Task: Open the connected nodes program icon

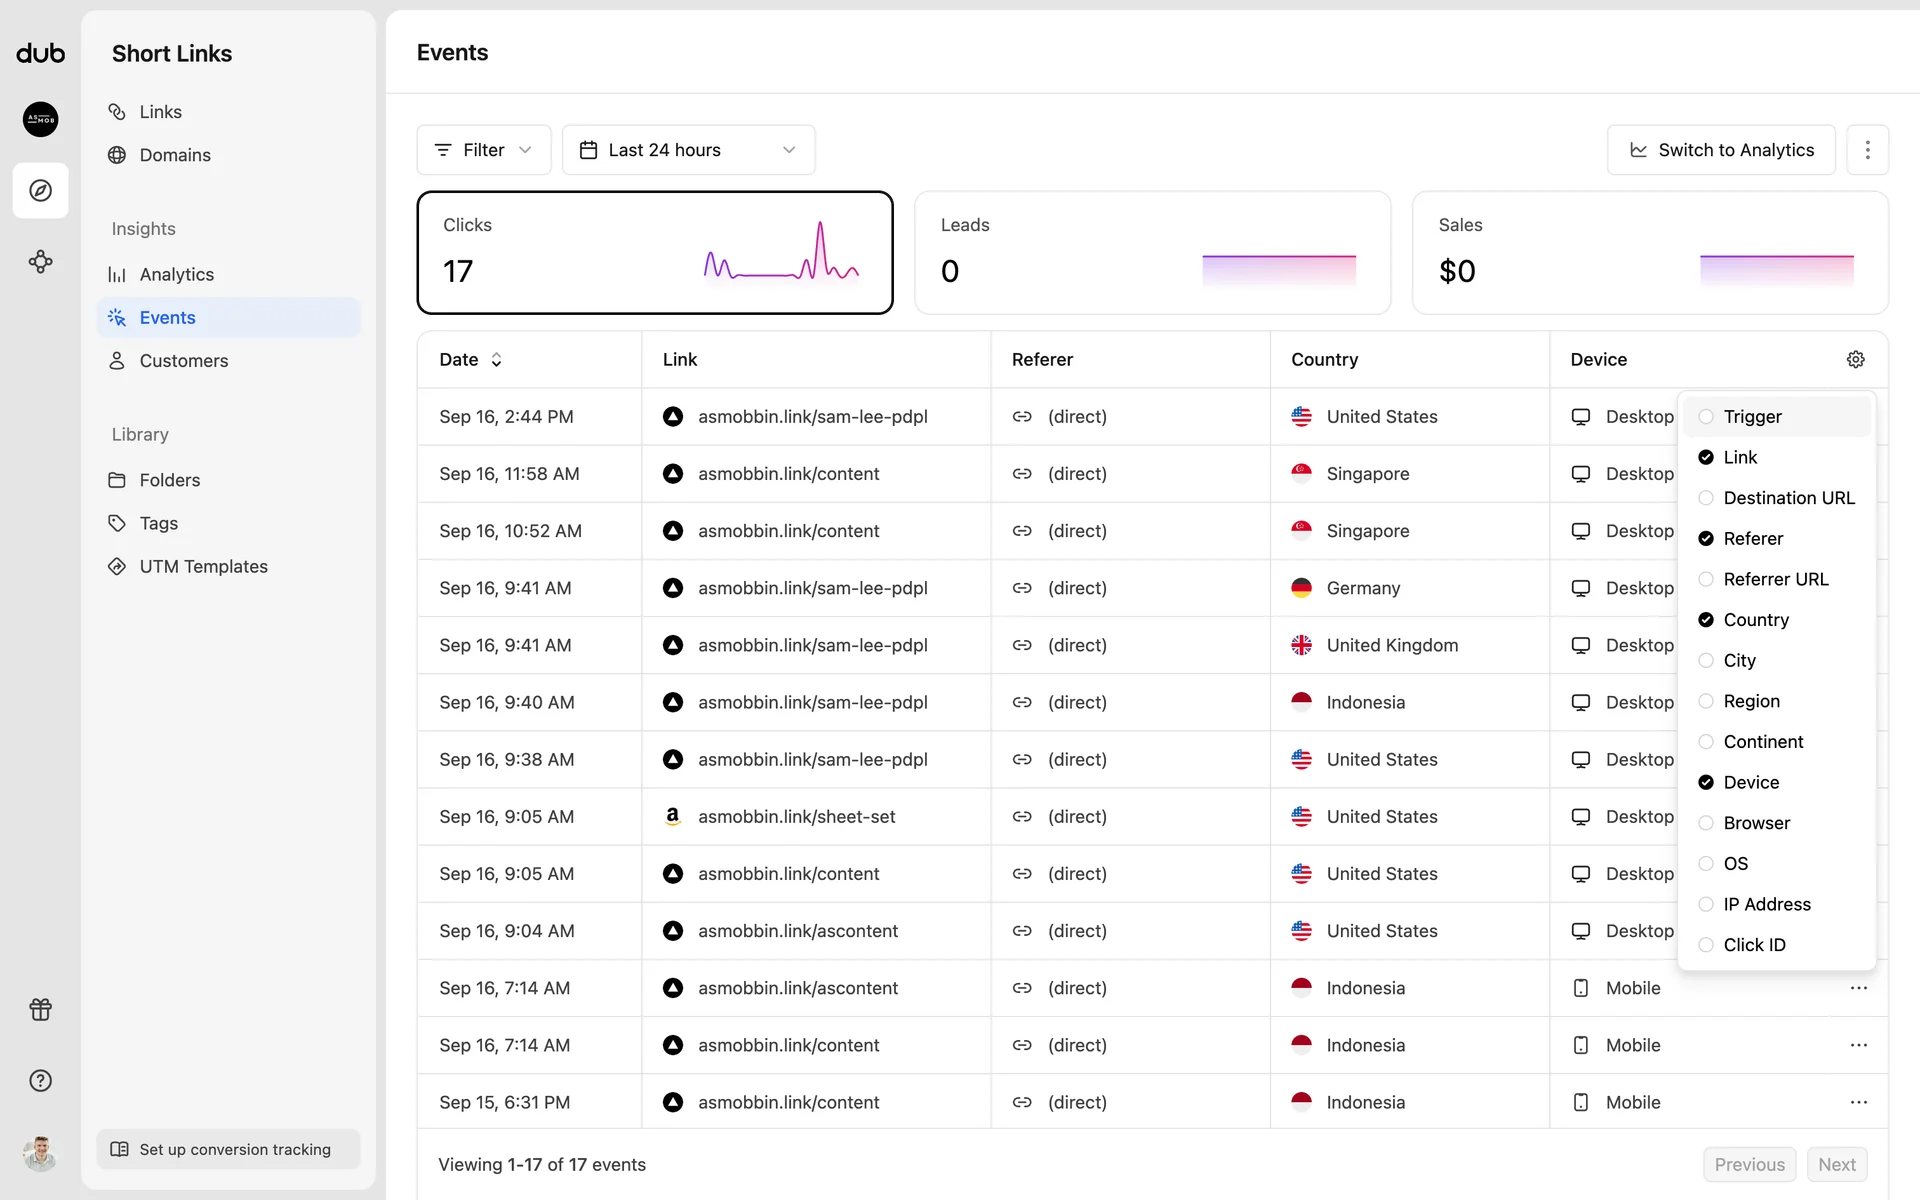Action: coord(40,262)
